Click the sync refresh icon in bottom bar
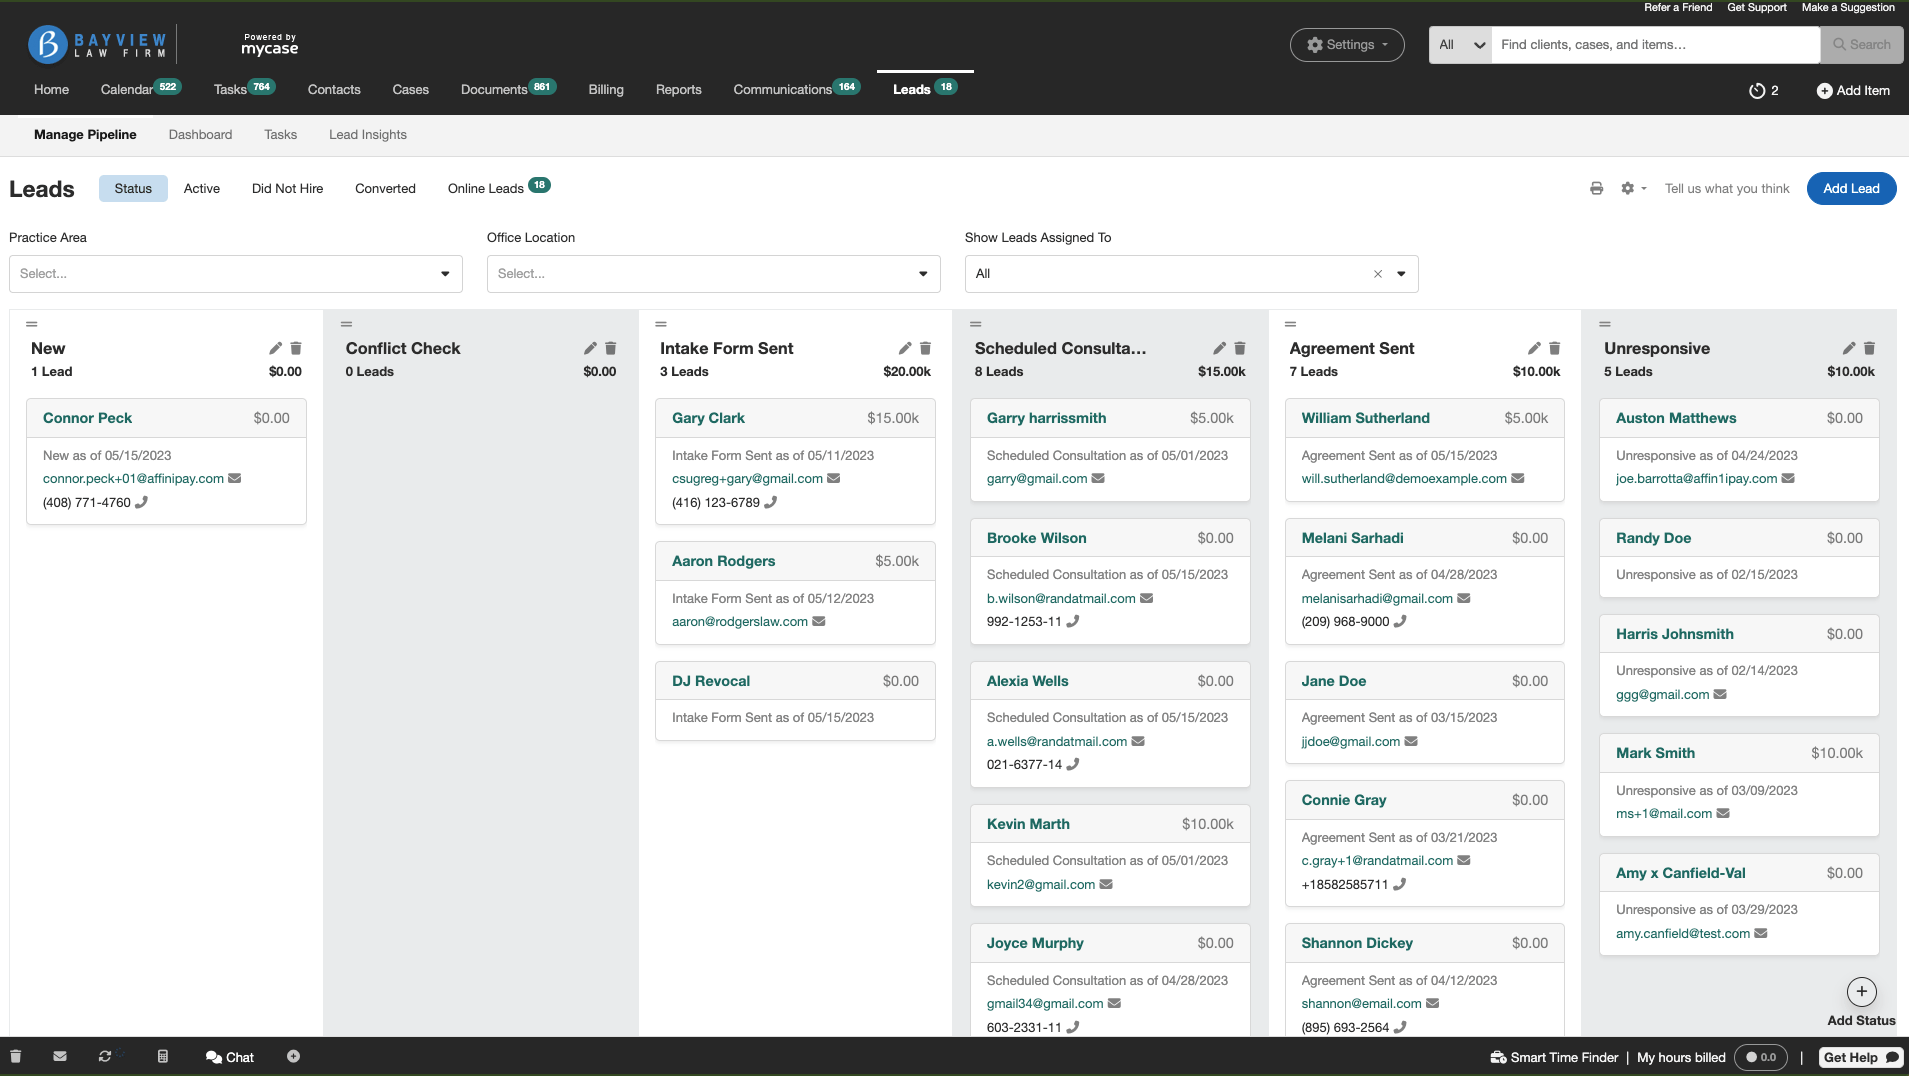1909x1076 pixels. click(105, 1056)
